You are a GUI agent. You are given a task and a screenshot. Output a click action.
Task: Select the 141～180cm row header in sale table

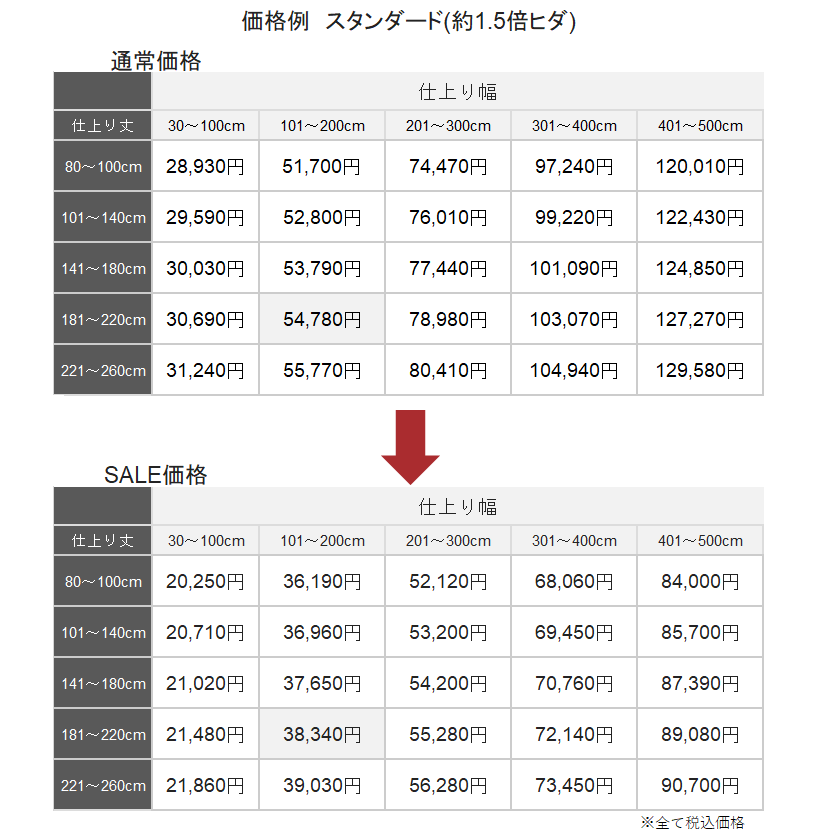103,683
